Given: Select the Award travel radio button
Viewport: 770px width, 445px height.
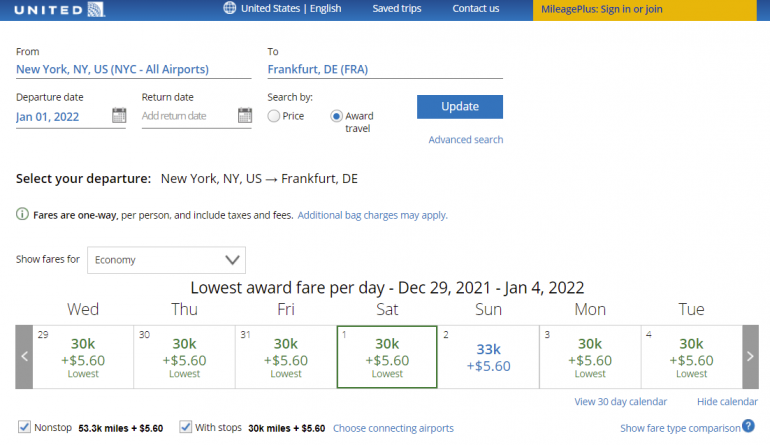Looking at the screenshot, I should click(x=337, y=116).
